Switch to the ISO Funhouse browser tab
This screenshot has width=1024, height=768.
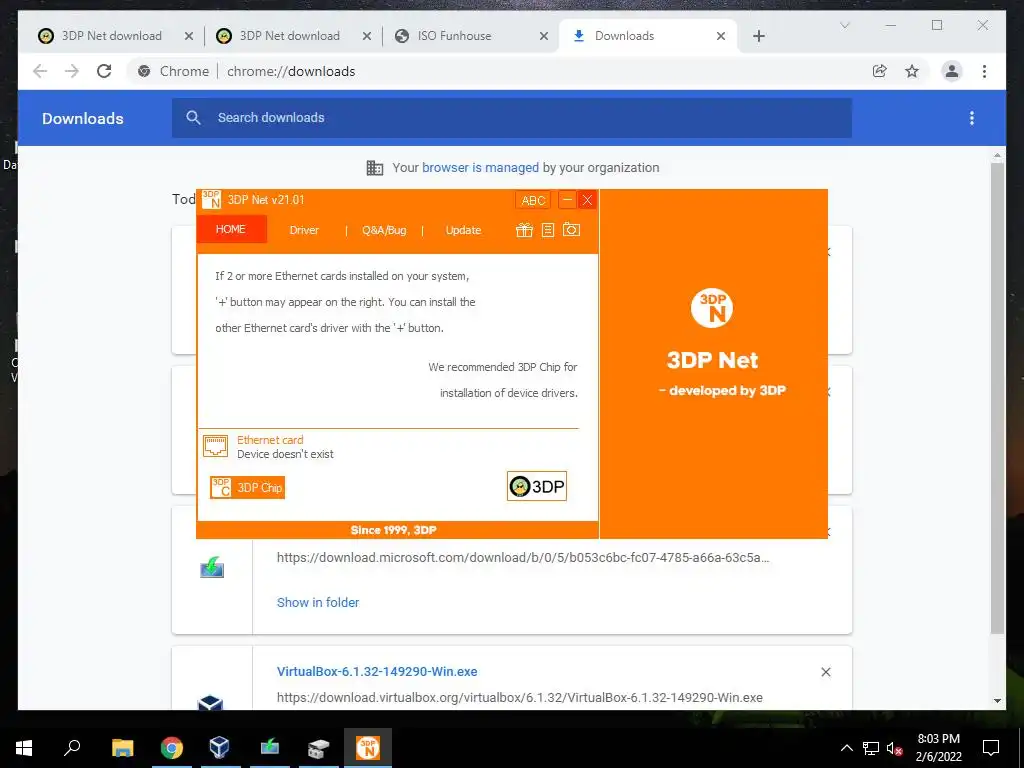[x=455, y=36]
